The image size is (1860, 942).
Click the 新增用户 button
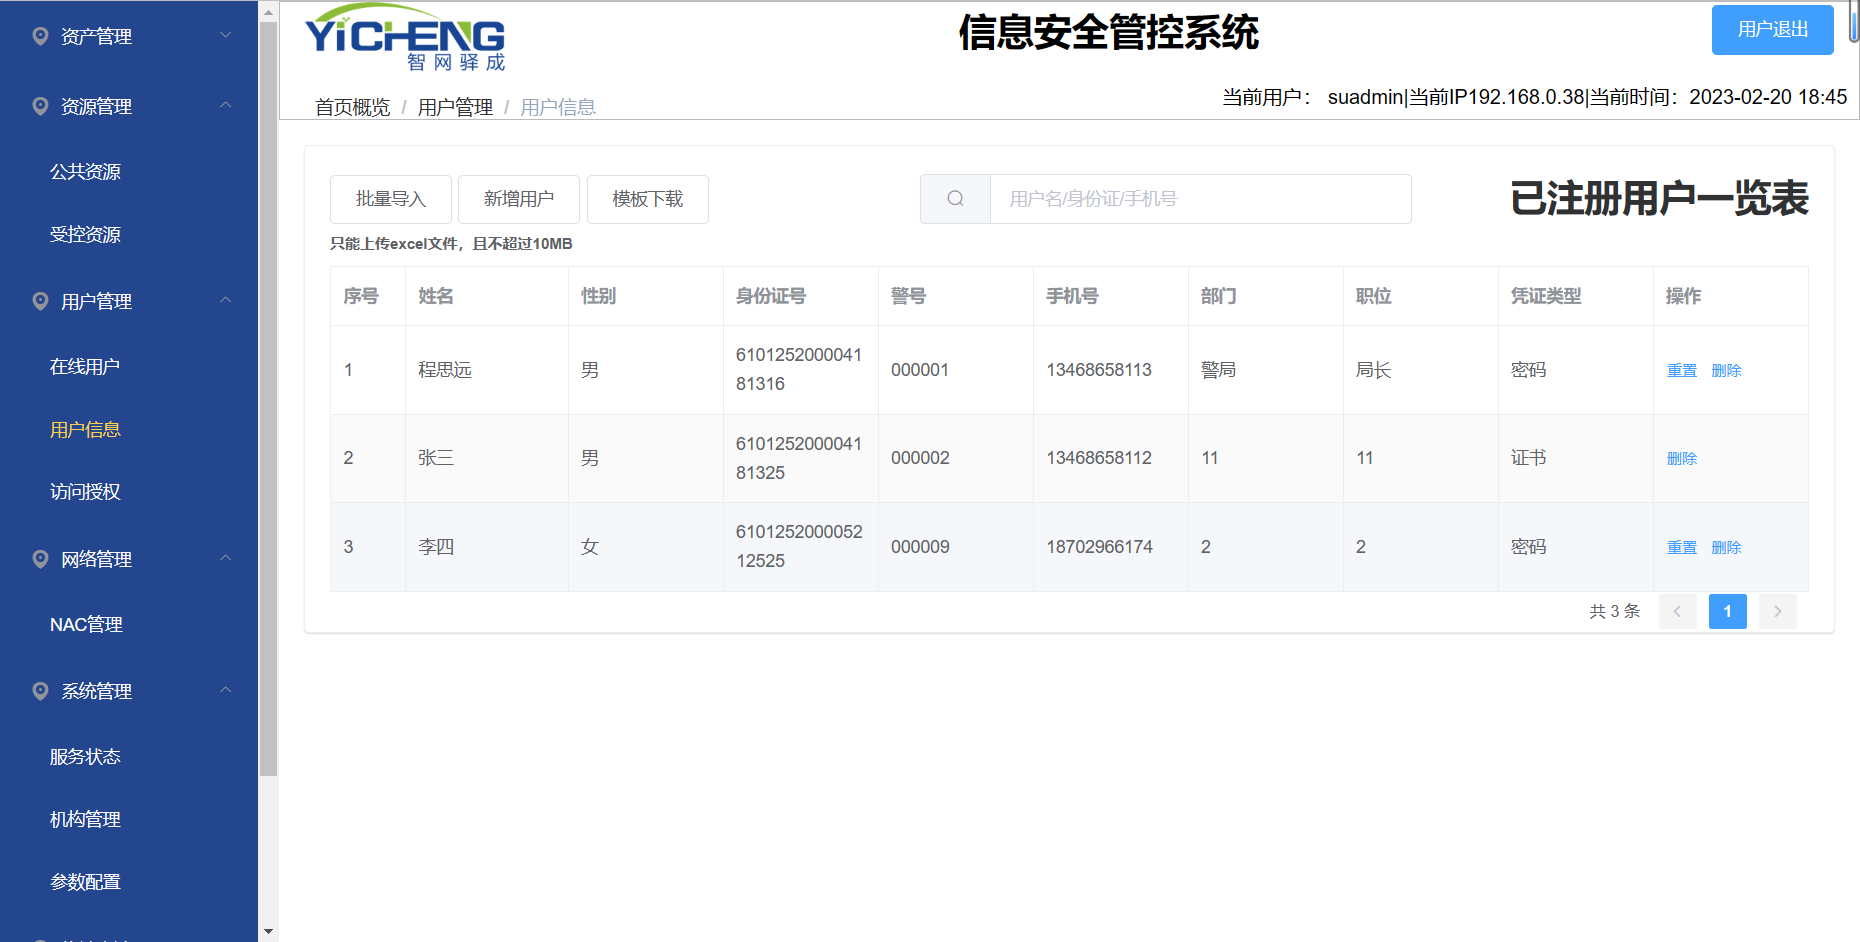pos(518,199)
